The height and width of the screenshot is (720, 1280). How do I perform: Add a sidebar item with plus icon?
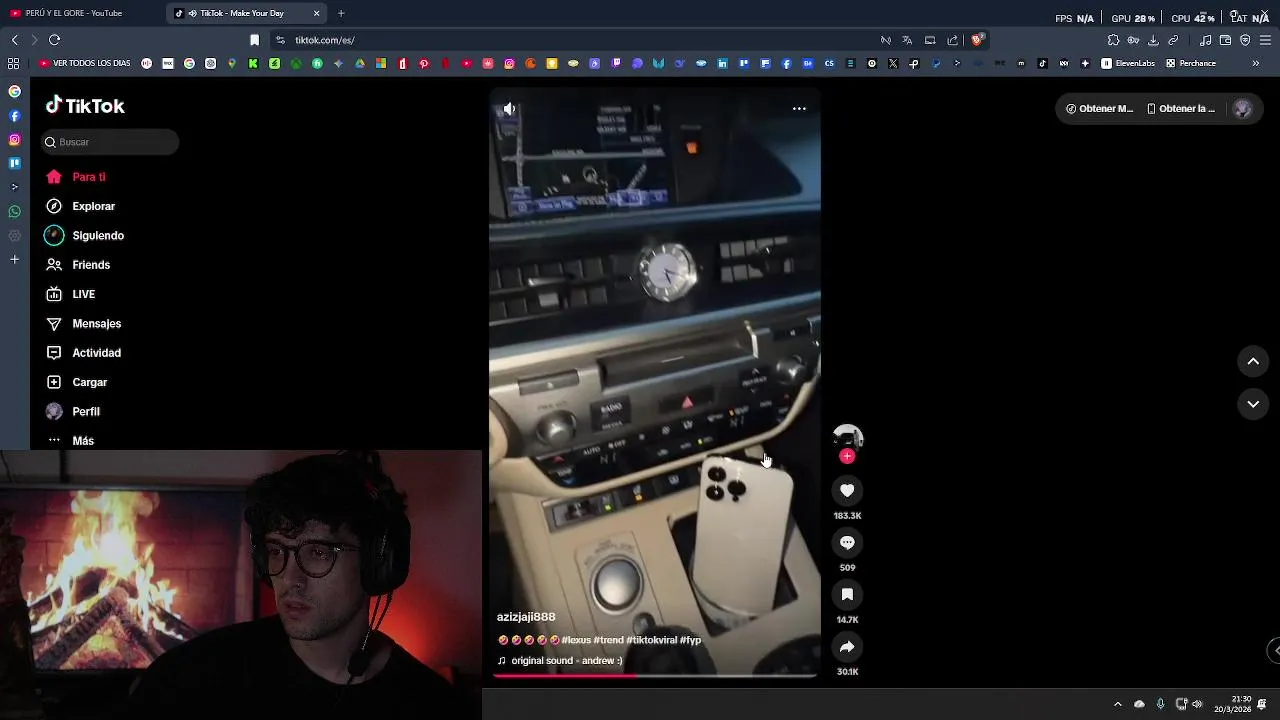click(x=14, y=260)
